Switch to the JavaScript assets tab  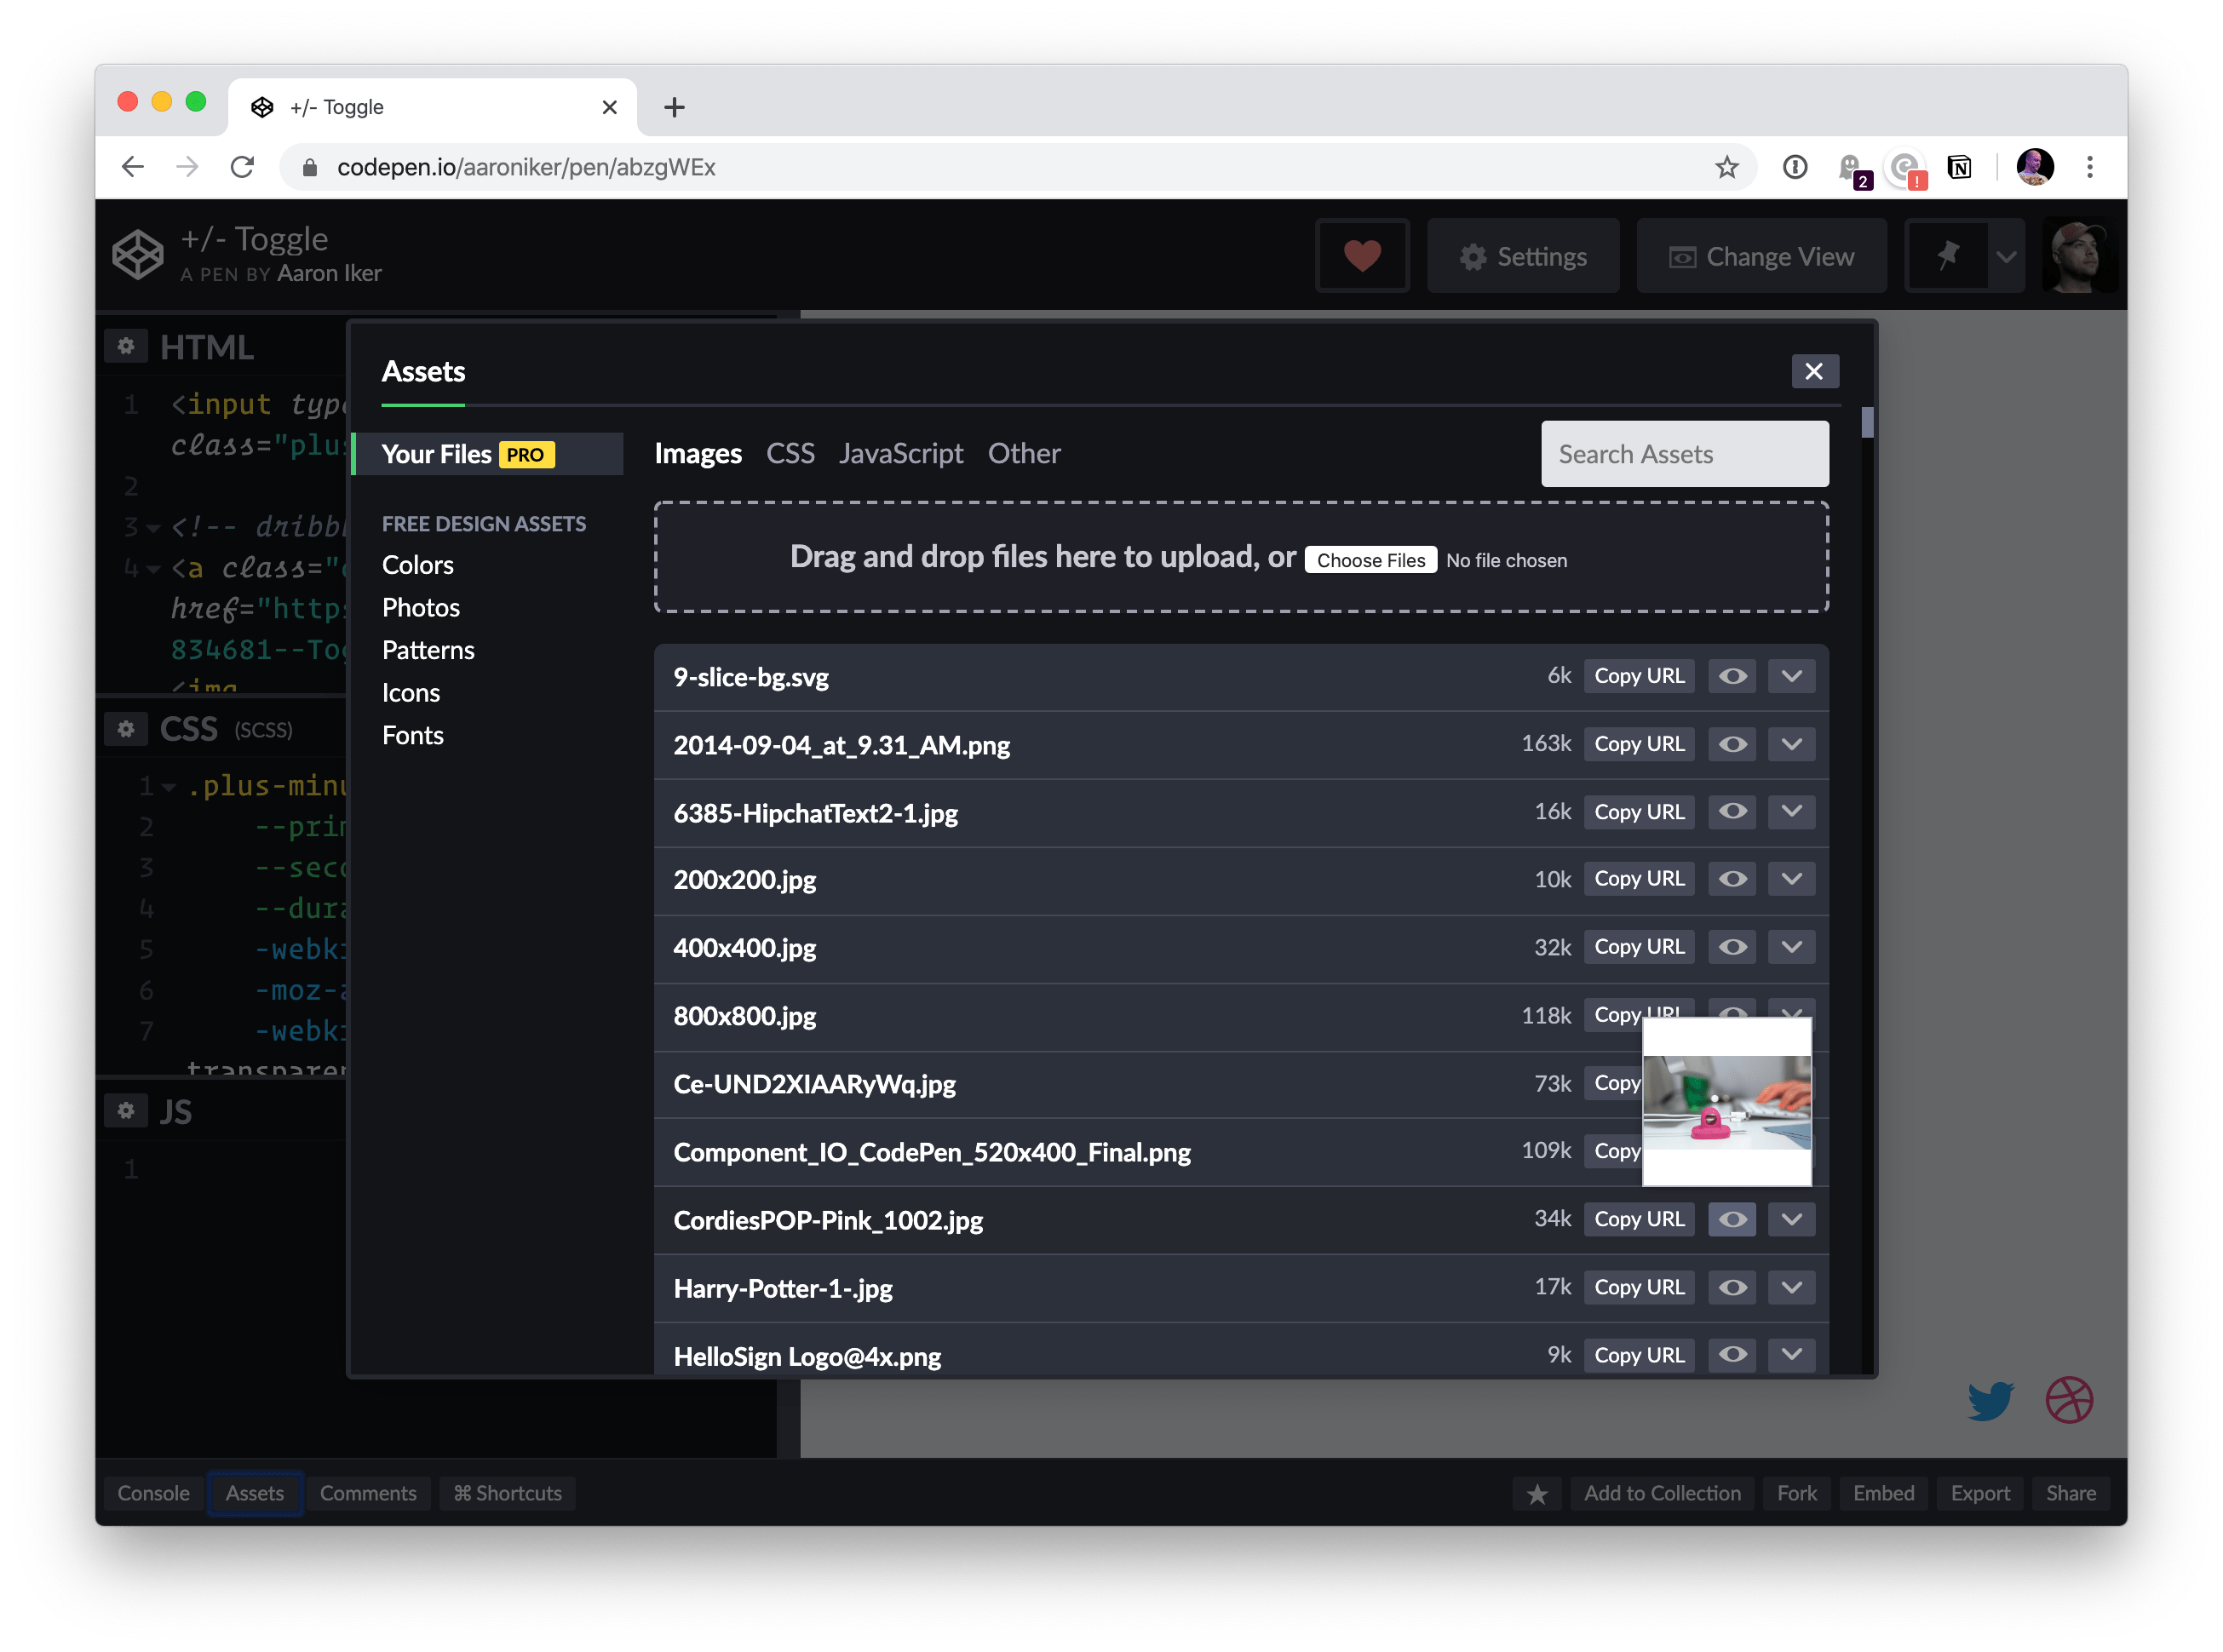point(900,454)
